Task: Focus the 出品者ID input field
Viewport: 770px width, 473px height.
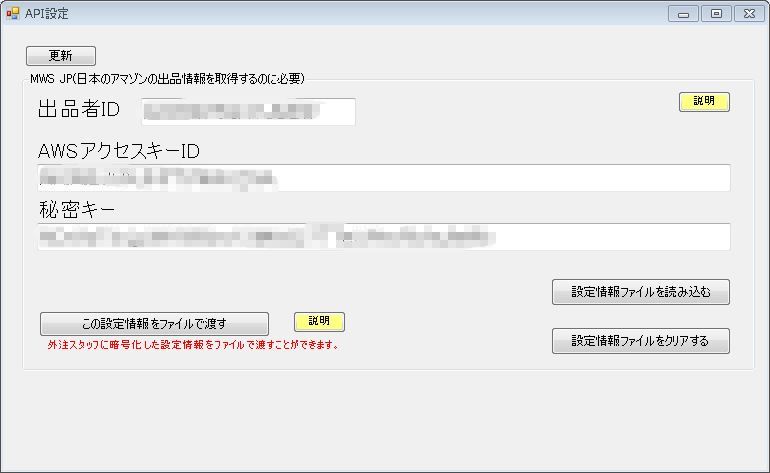Action: [x=248, y=111]
